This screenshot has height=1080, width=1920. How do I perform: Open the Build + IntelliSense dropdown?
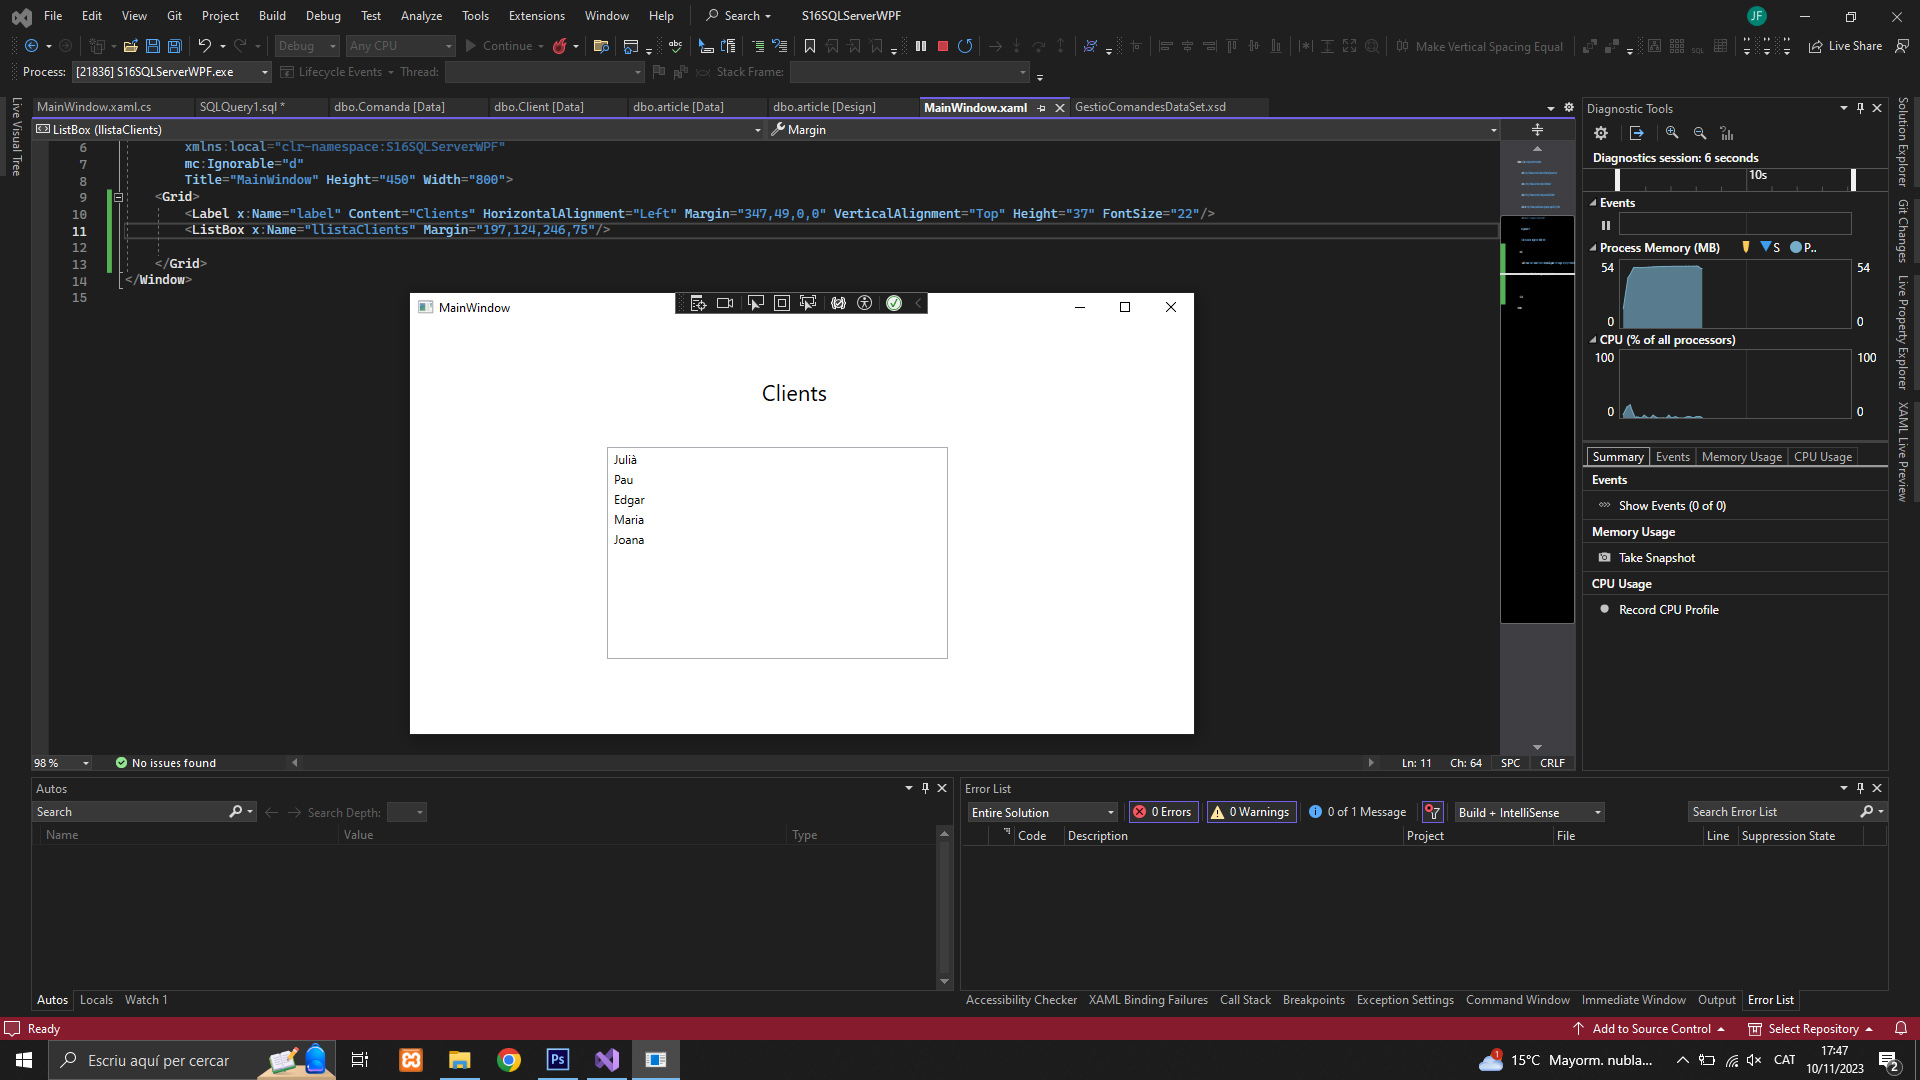(x=1530, y=812)
